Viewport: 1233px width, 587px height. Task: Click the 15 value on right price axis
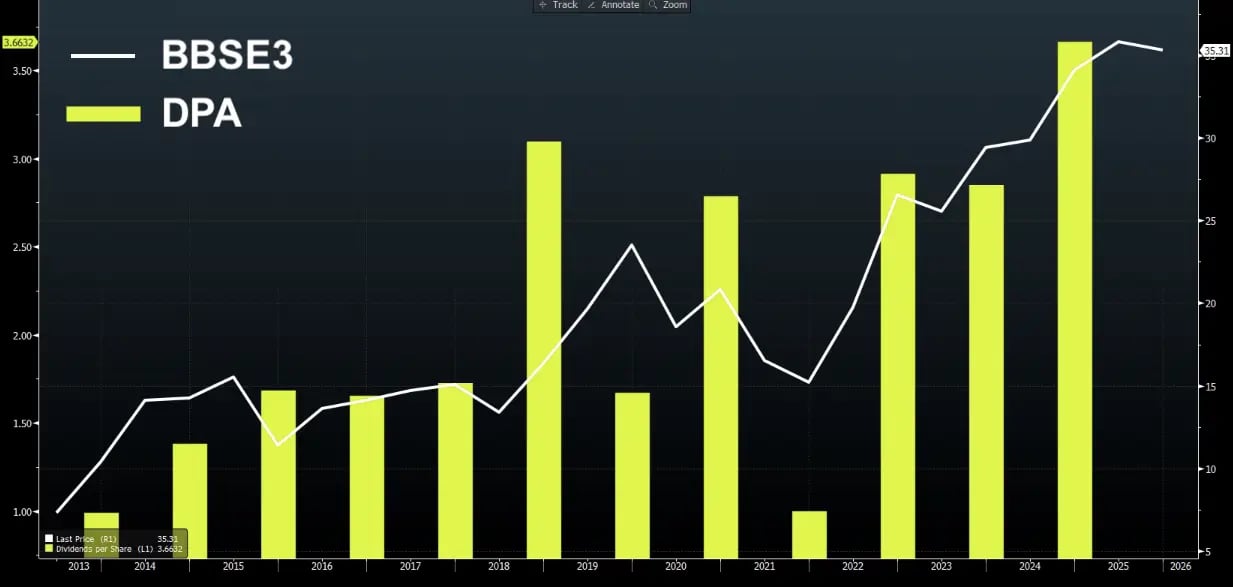[x=1210, y=386]
